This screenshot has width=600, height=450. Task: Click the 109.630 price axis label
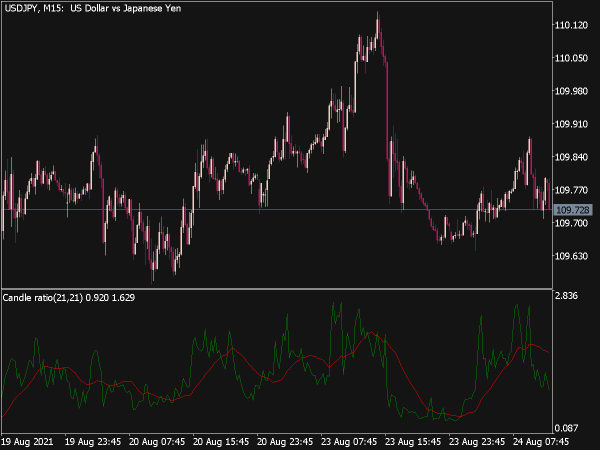[x=571, y=256]
